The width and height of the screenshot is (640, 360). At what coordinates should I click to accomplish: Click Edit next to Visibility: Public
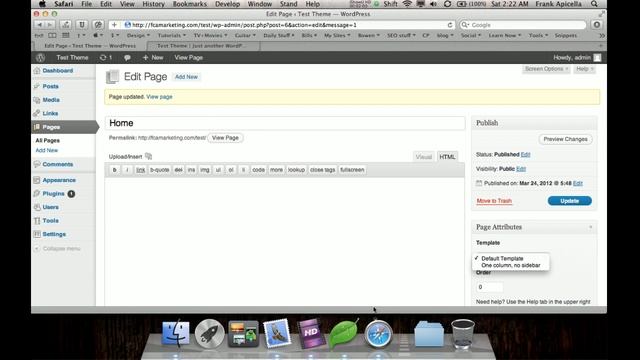tap(521, 169)
